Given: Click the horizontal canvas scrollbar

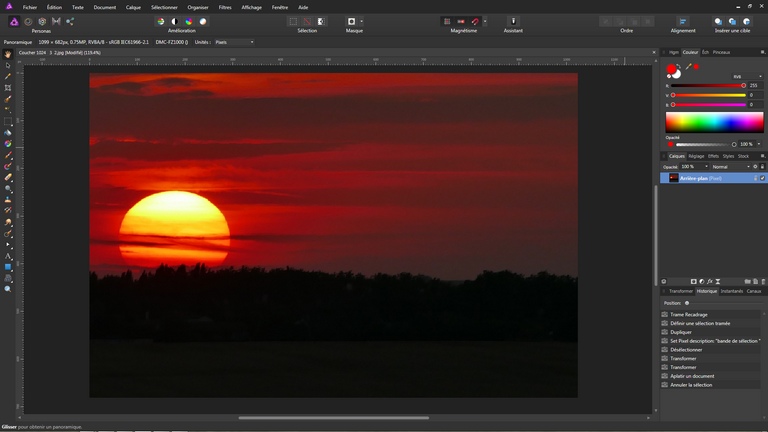Looking at the screenshot, I should click(334, 418).
